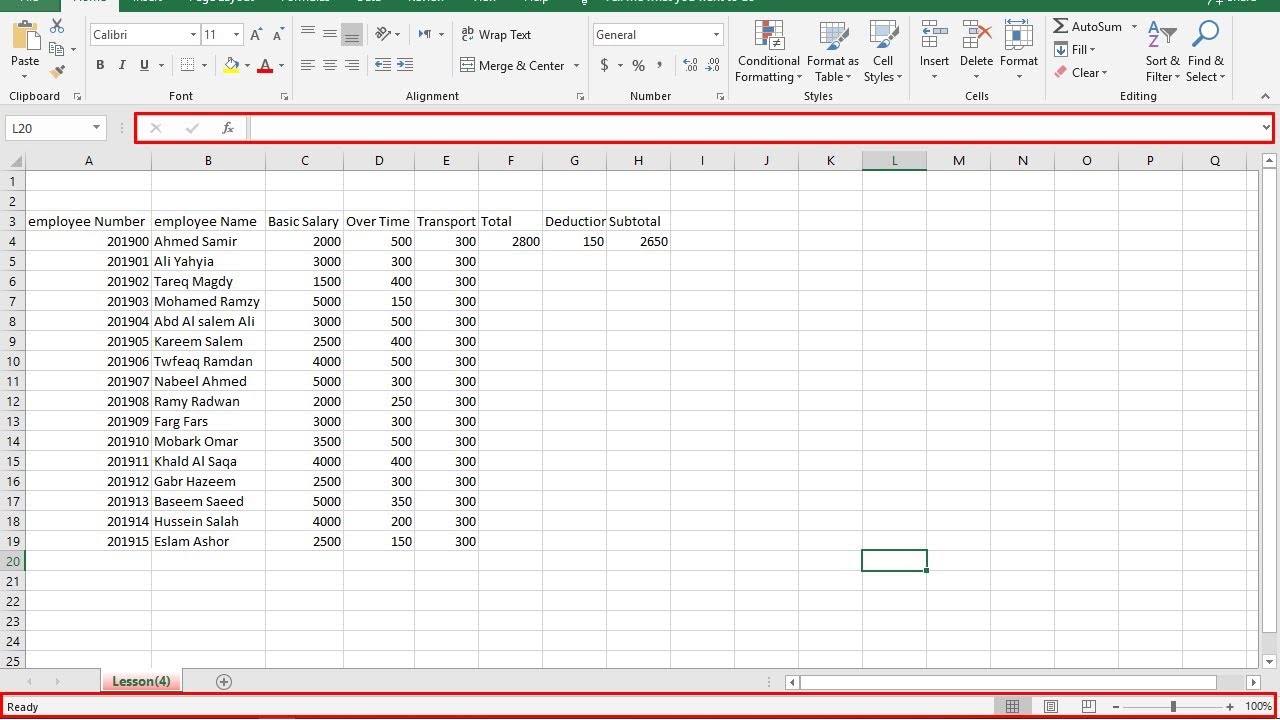
Task: Expand the Merge & Center dropdown arrow
Action: tap(576, 66)
